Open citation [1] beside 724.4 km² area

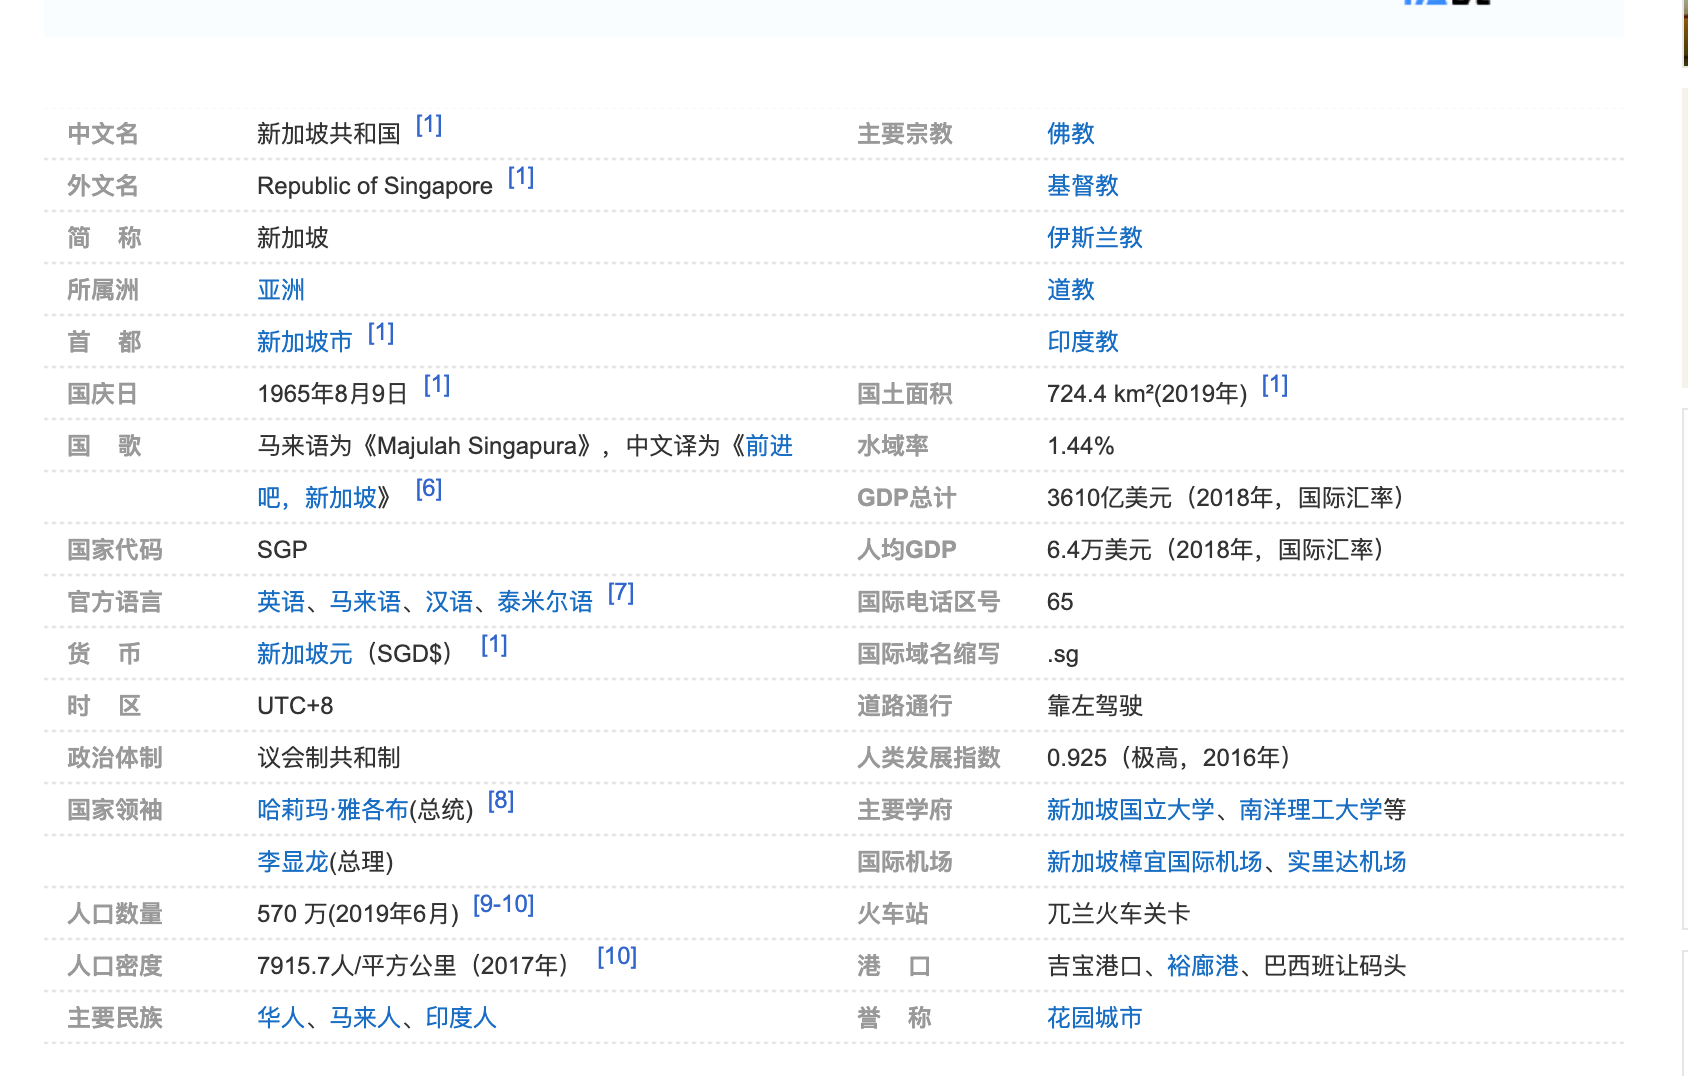(x=1275, y=385)
